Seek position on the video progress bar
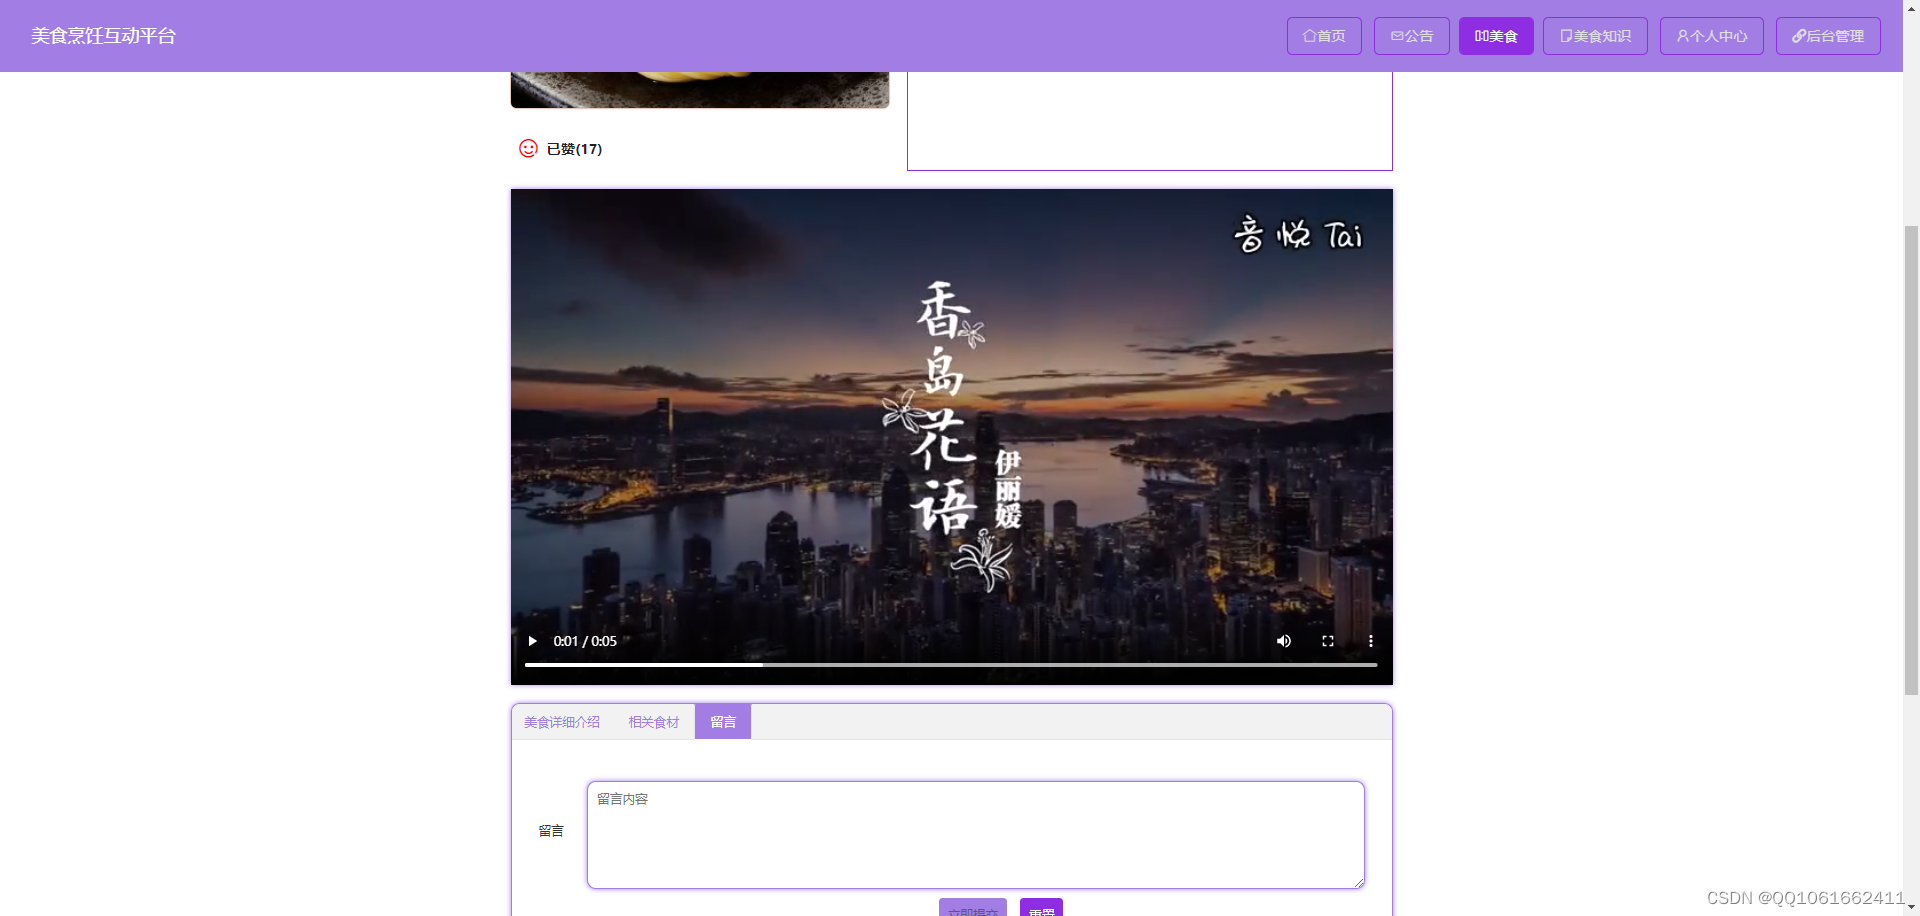Screen dimensions: 1920x916 (950, 664)
